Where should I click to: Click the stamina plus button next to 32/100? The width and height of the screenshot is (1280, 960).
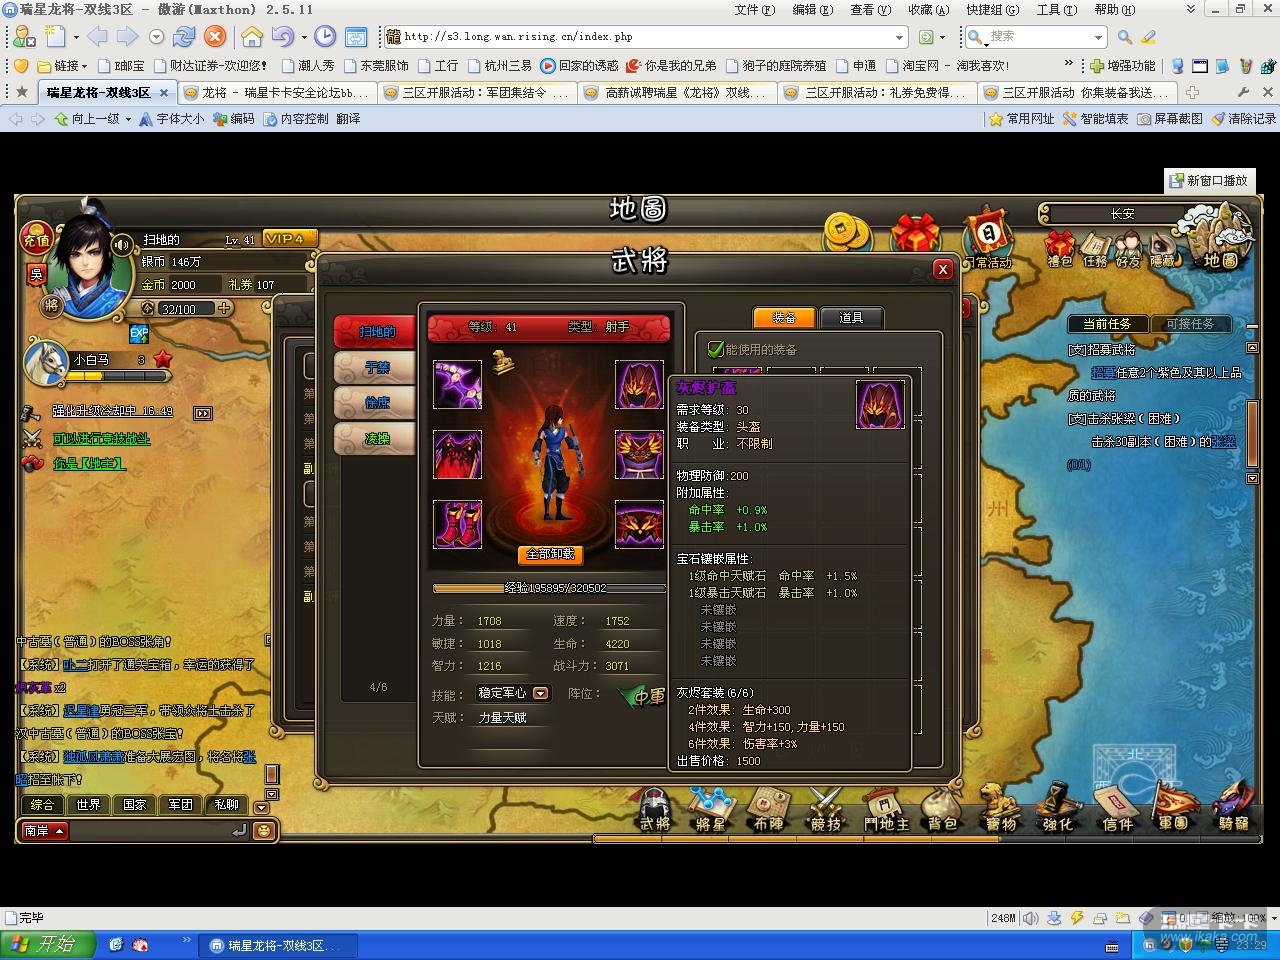coord(225,309)
